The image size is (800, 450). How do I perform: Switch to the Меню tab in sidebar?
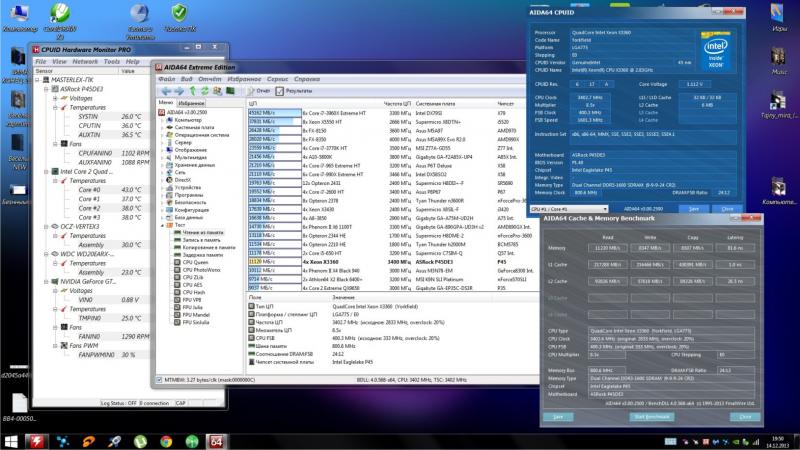165,103
